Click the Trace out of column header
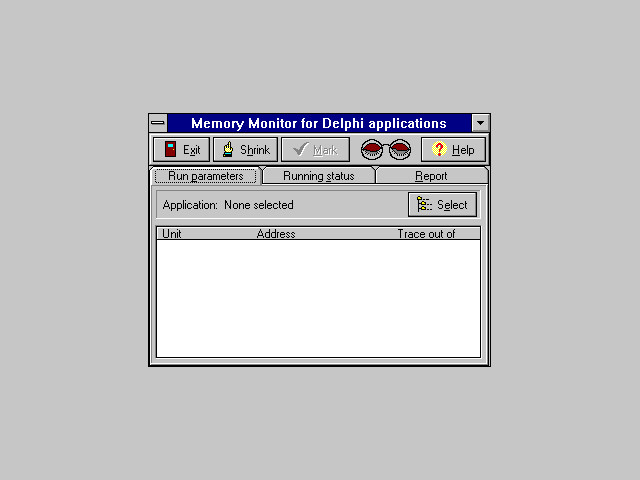Viewport: 640px width, 480px height. point(426,234)
